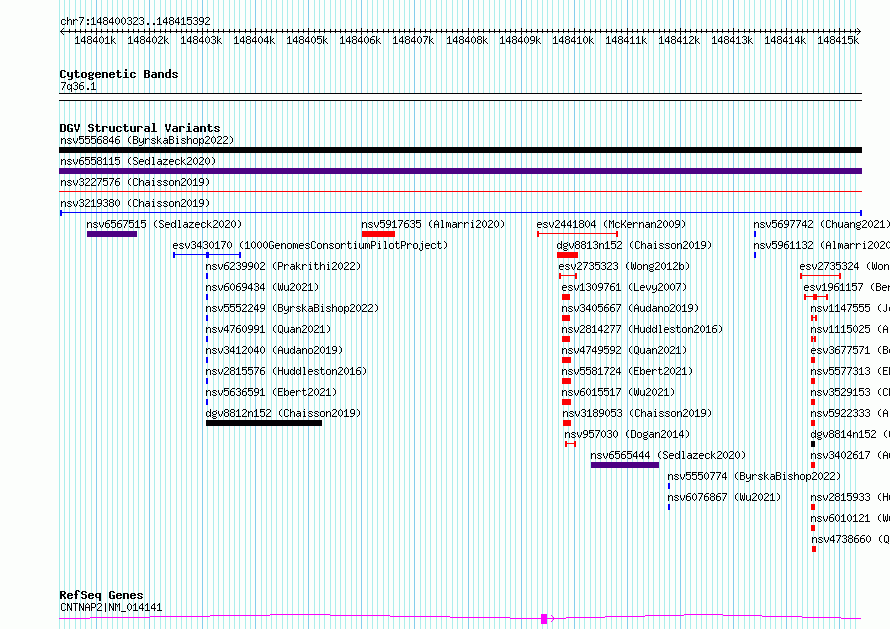Open dgv8812n152 (Chaisson2019) label

click(283, 413)
